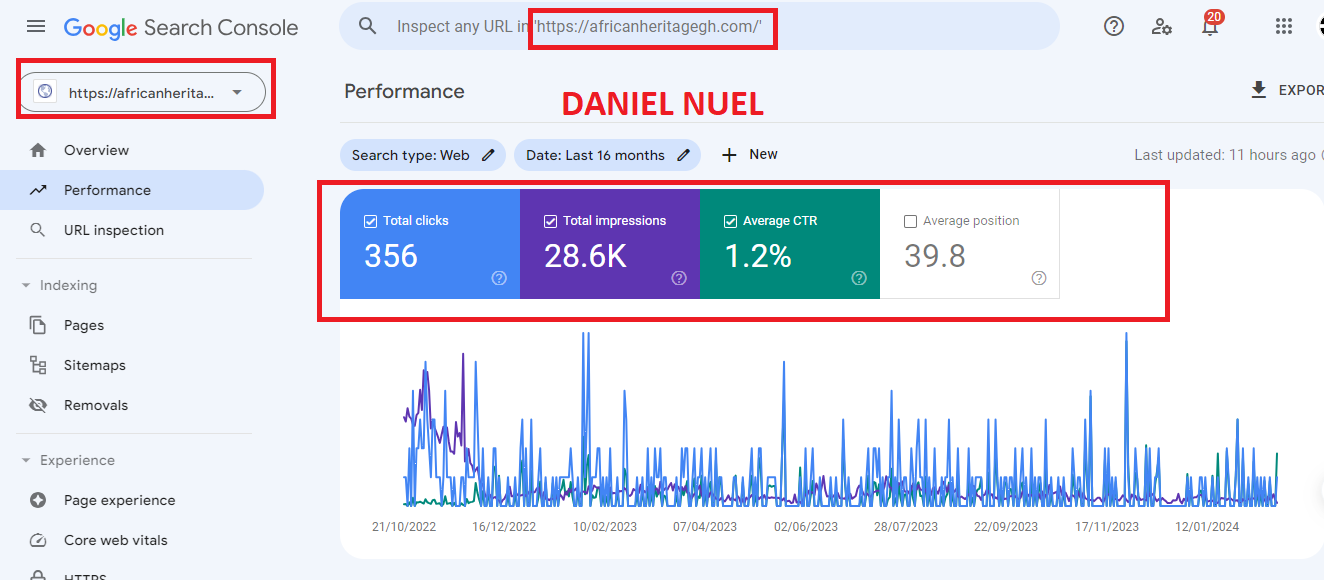This screenshot has width=1324, height=580.
Task: Enable the Average position metric
Action: [x=909, y=220]
